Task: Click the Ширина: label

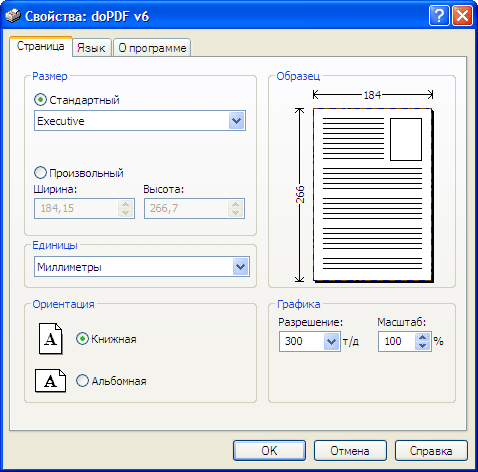Action: click(55, 189)
